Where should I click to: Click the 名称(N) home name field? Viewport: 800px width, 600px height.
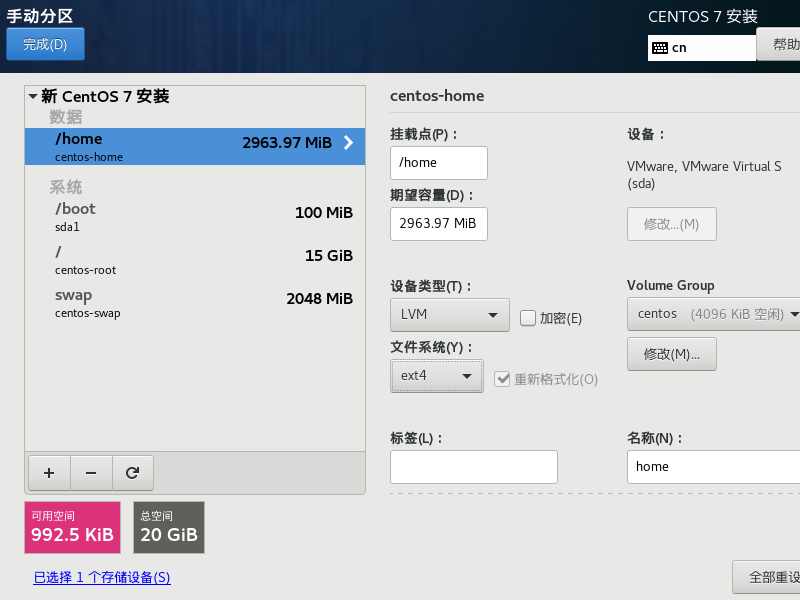click(713, 467)
